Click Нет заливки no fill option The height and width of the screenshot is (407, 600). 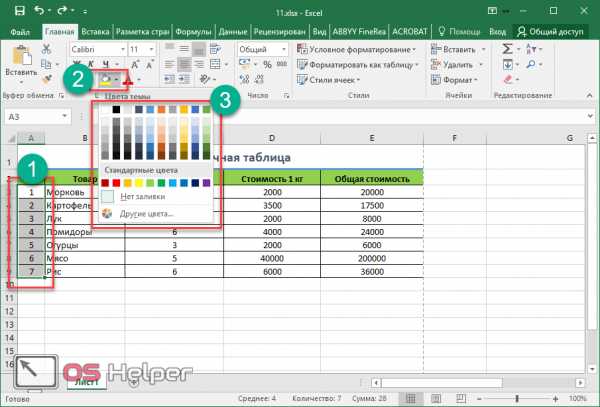[142, 197]
